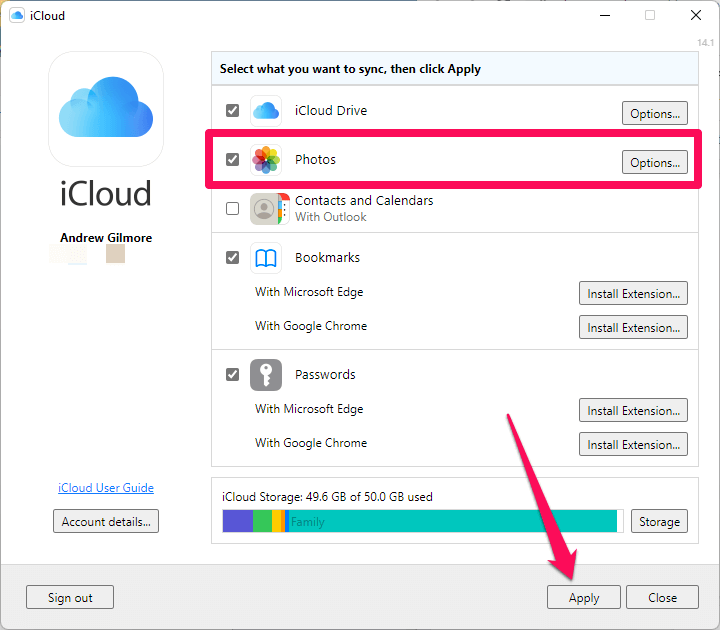
Task: Open the Storage button
Action: pyautogui.click(x=659, y=521)
